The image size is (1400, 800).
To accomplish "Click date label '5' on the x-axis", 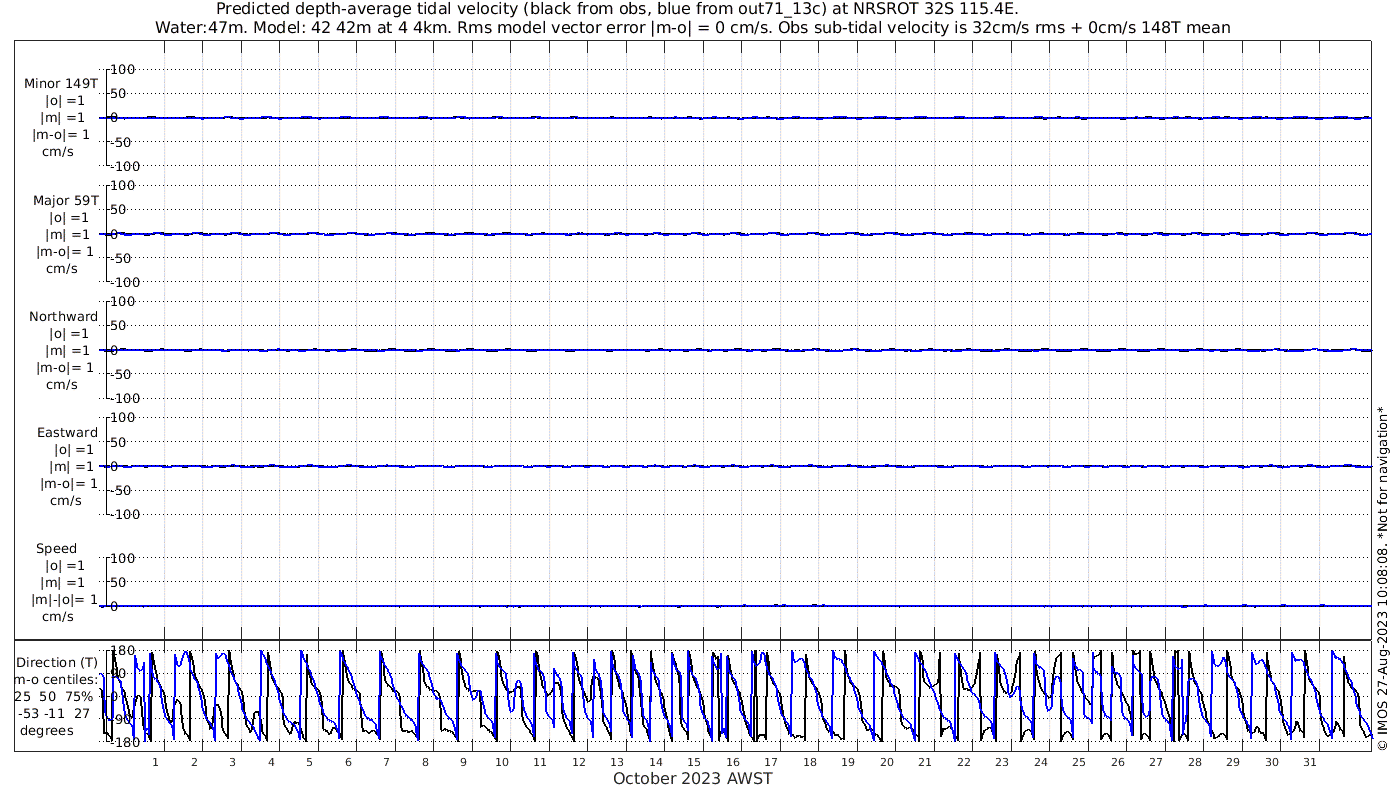I will pos(309,762).
